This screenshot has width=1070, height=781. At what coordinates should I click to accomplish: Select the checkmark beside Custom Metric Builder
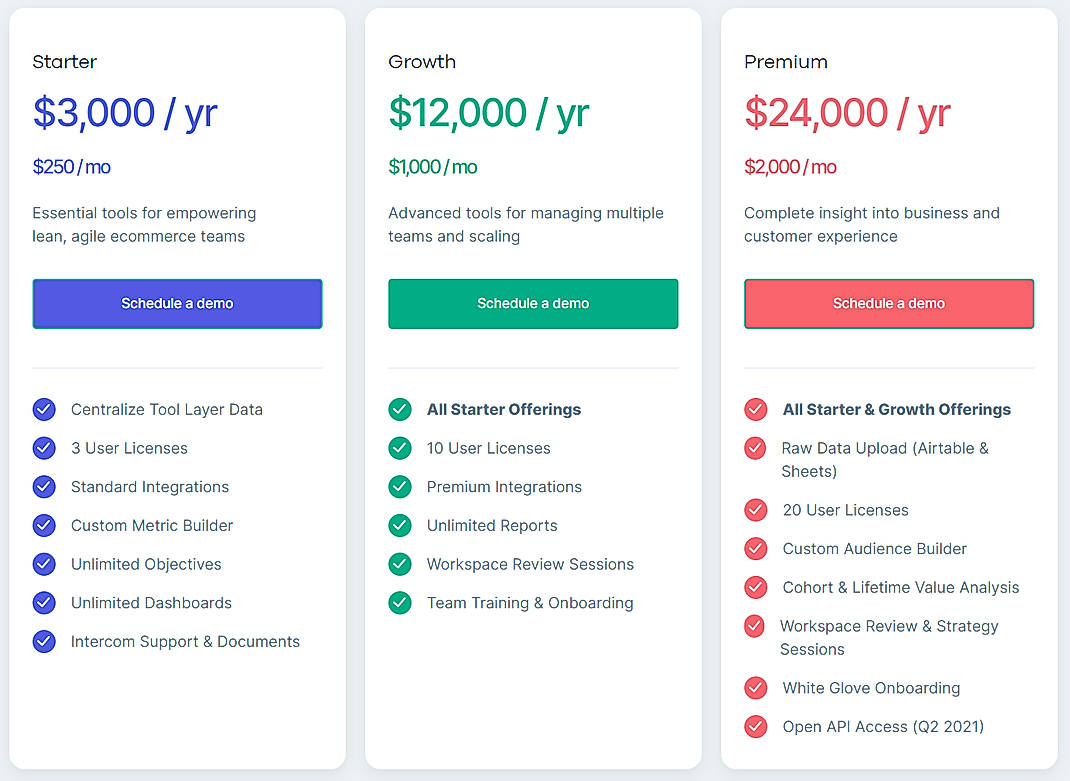coord(44,525)
